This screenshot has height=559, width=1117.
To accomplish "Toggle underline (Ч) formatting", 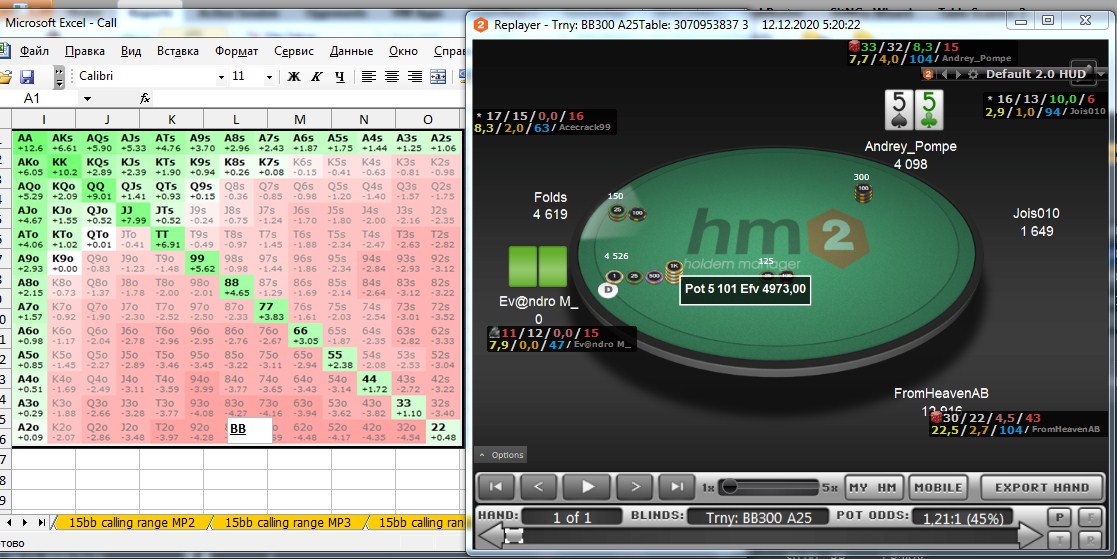I will pos(340,76).
